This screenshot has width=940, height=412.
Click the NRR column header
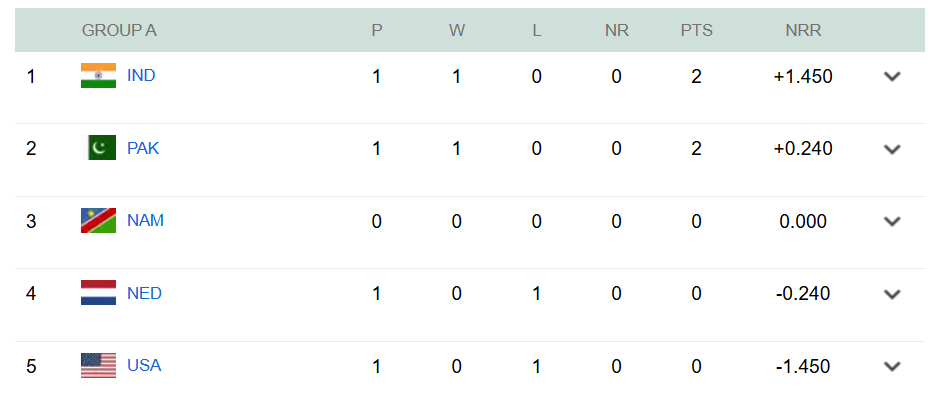coord(803,30)
